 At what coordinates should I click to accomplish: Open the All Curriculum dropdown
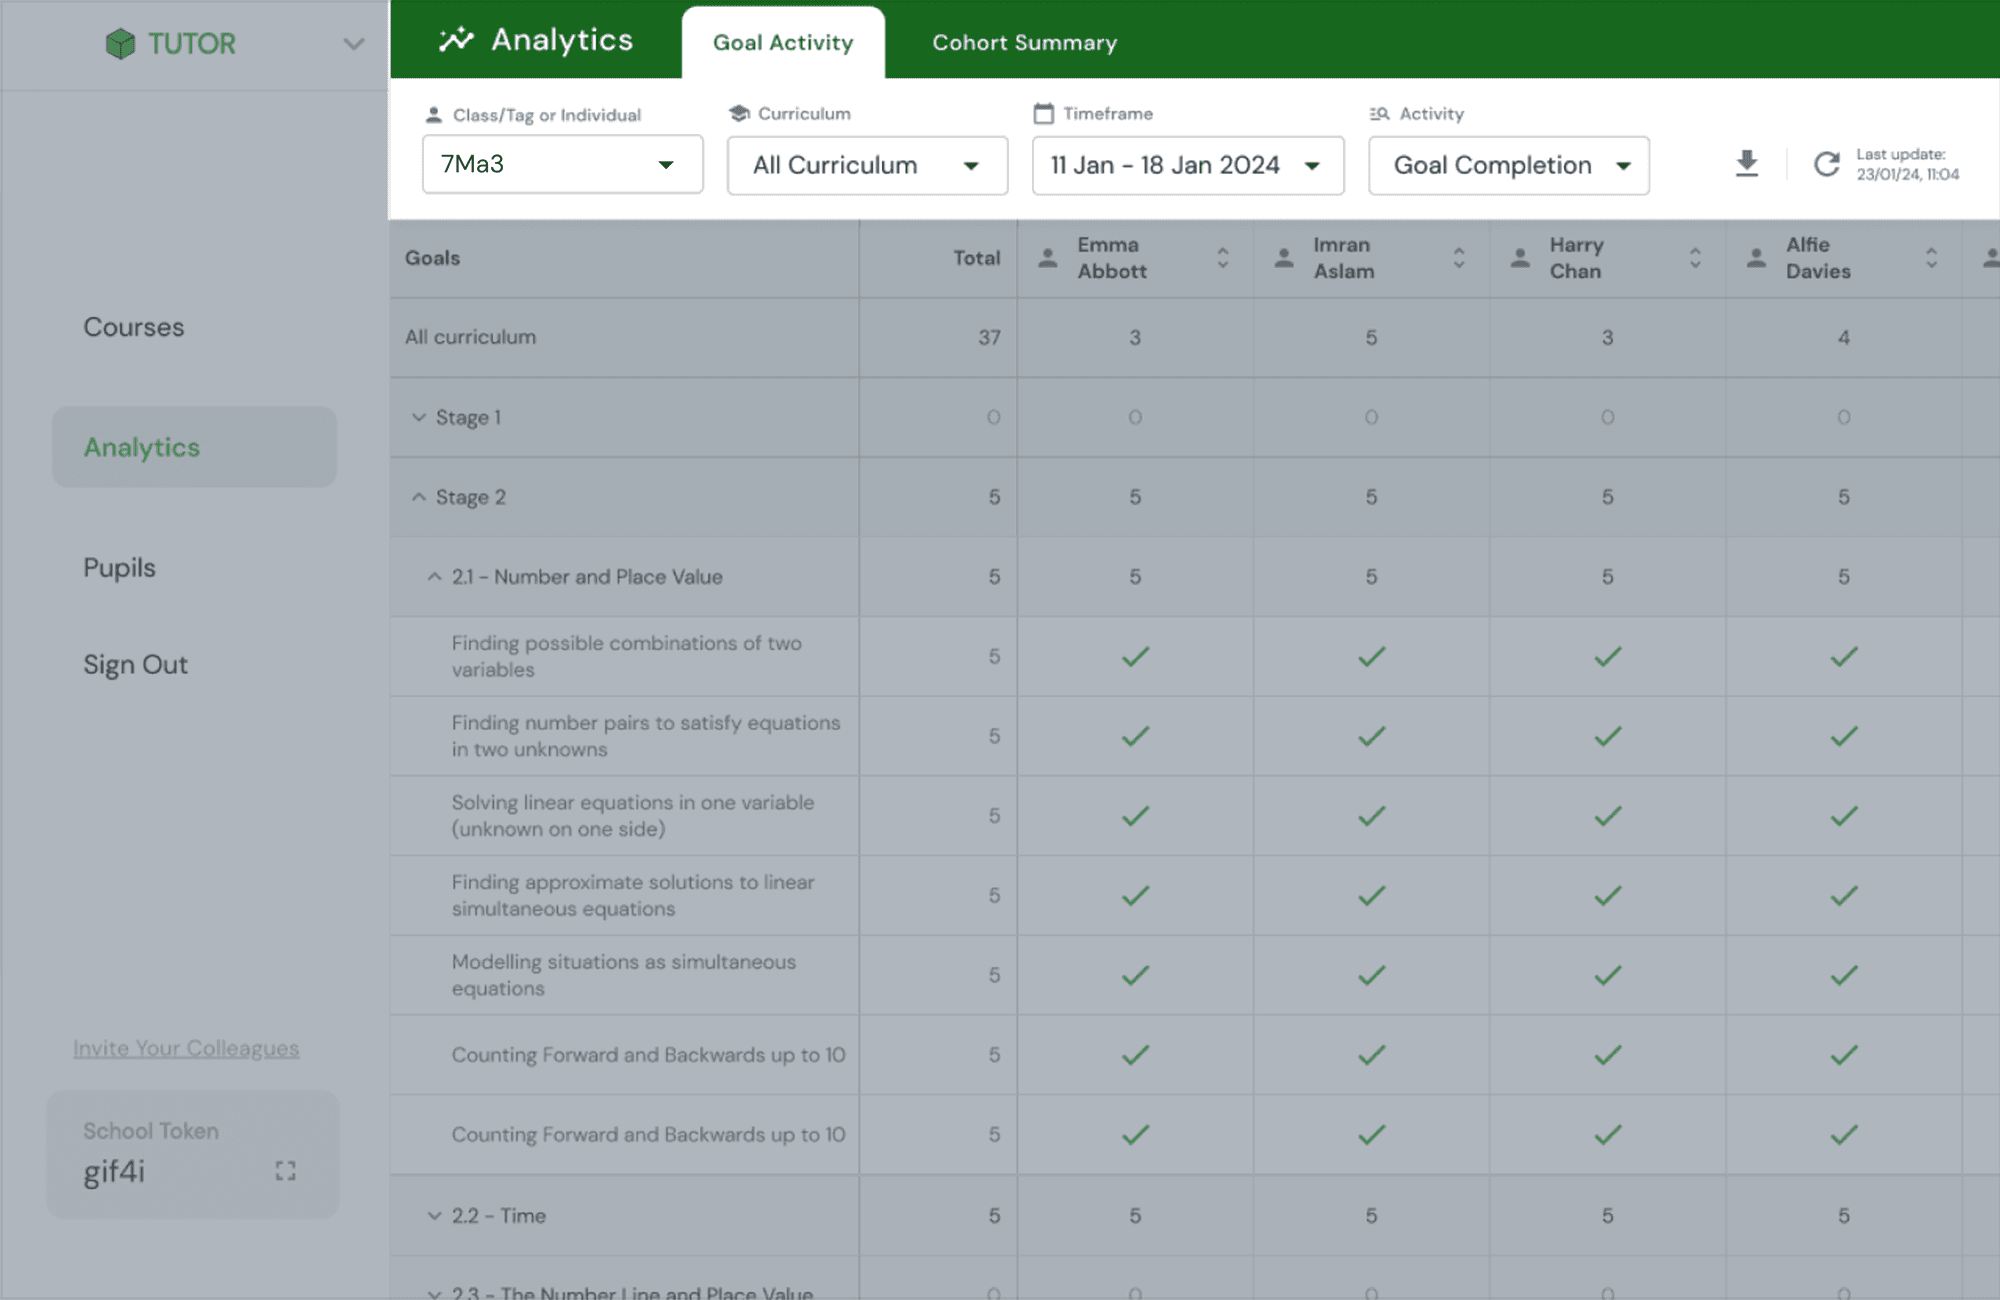tap(867, 166)
